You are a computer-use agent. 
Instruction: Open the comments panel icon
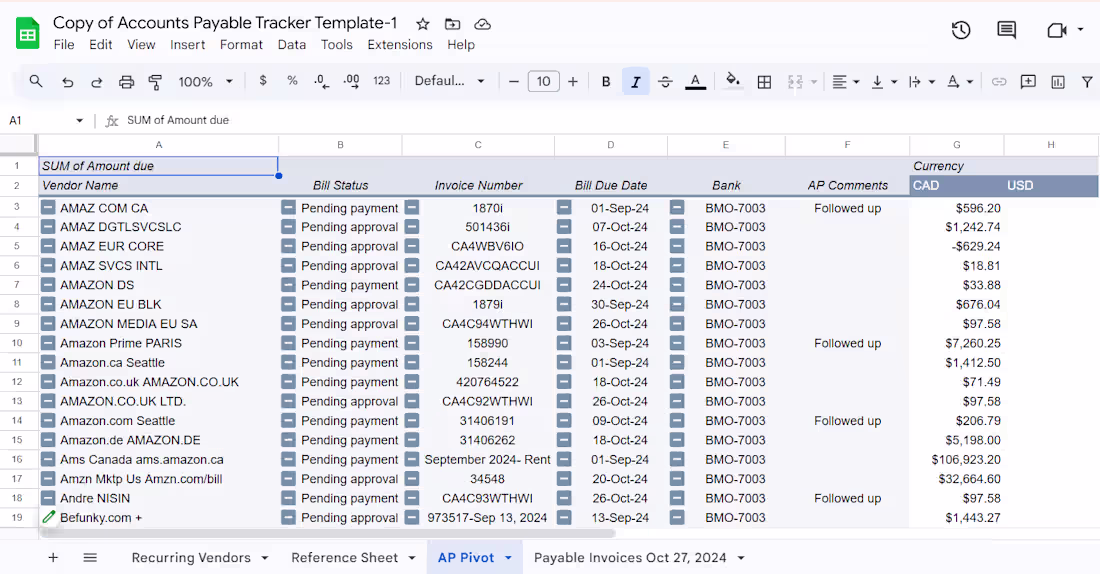(1007, 30)
